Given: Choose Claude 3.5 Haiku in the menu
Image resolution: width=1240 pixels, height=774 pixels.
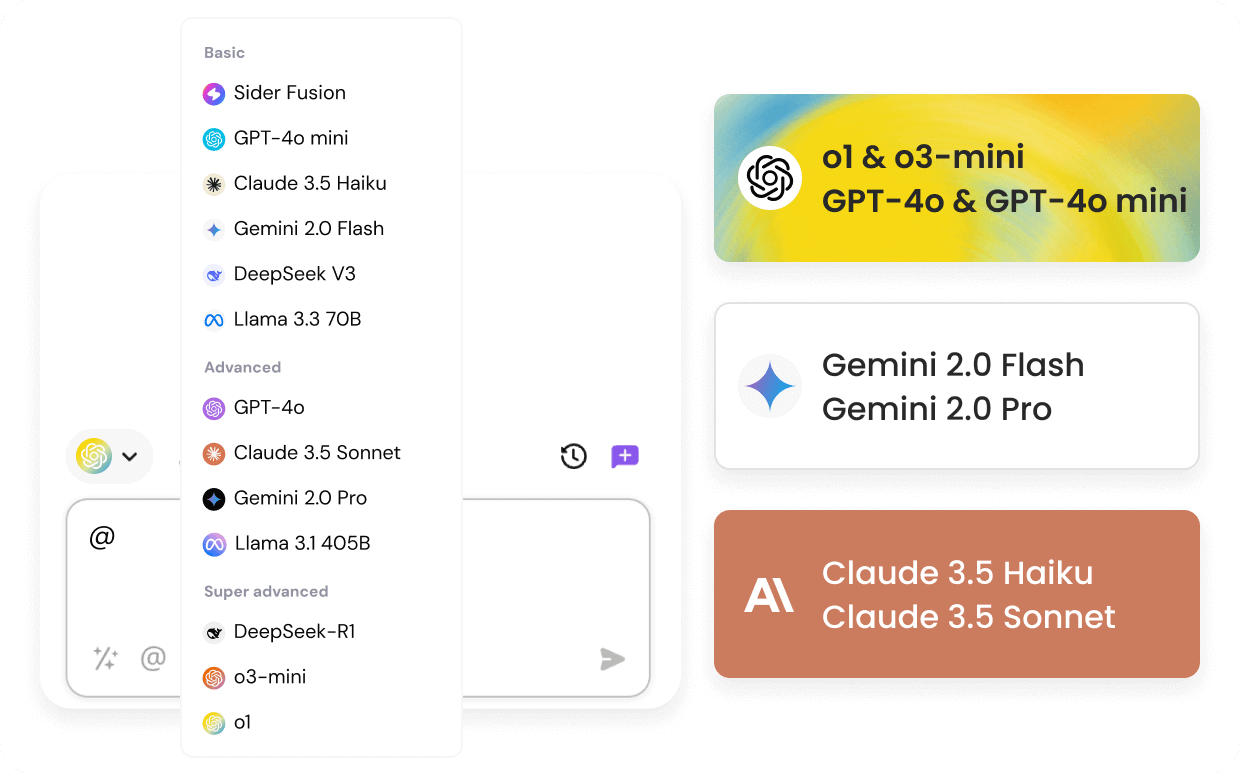Looking at the screenshot, I should 309,184.
